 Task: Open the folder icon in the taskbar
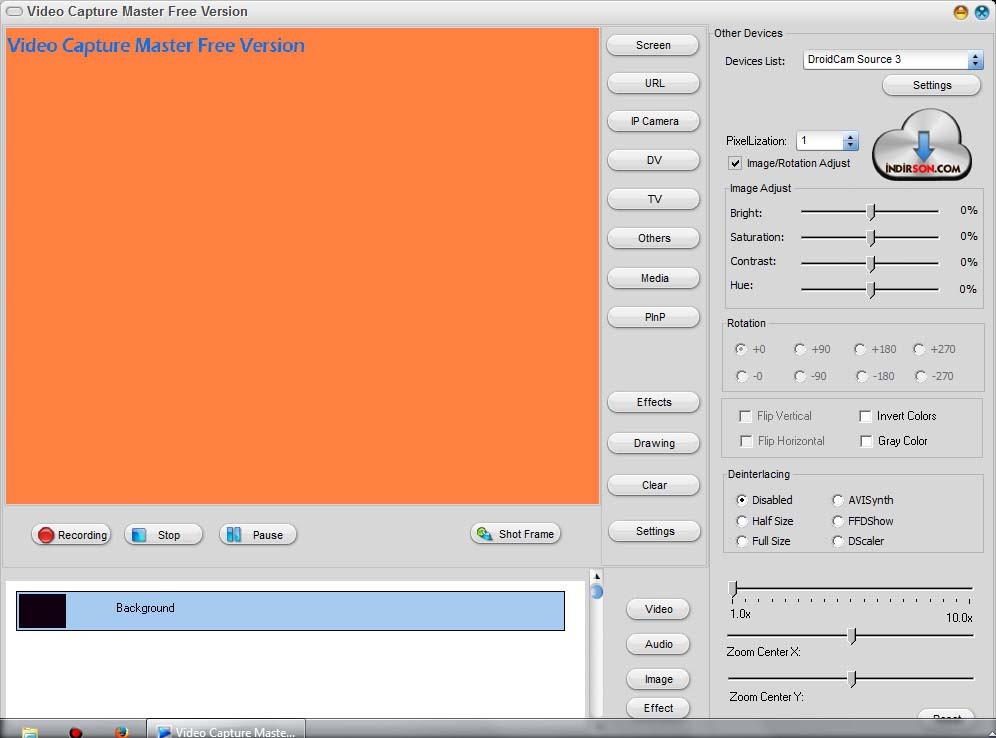pyautogui.click(x=29, y=732)
